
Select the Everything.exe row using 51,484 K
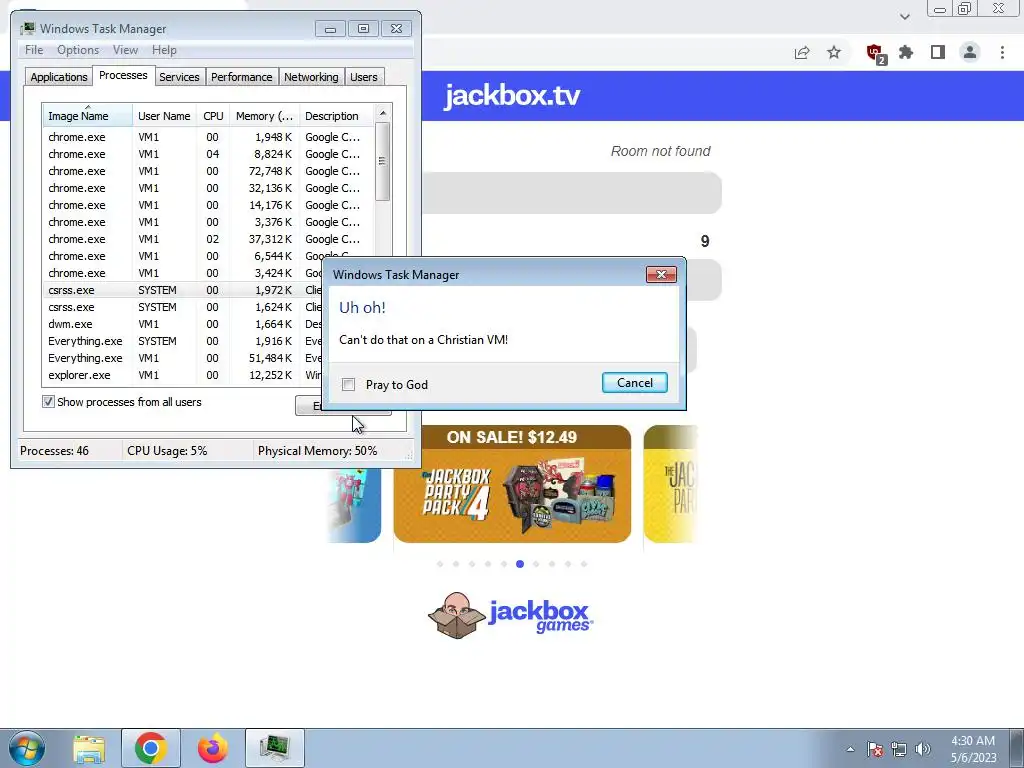(183, 358)
